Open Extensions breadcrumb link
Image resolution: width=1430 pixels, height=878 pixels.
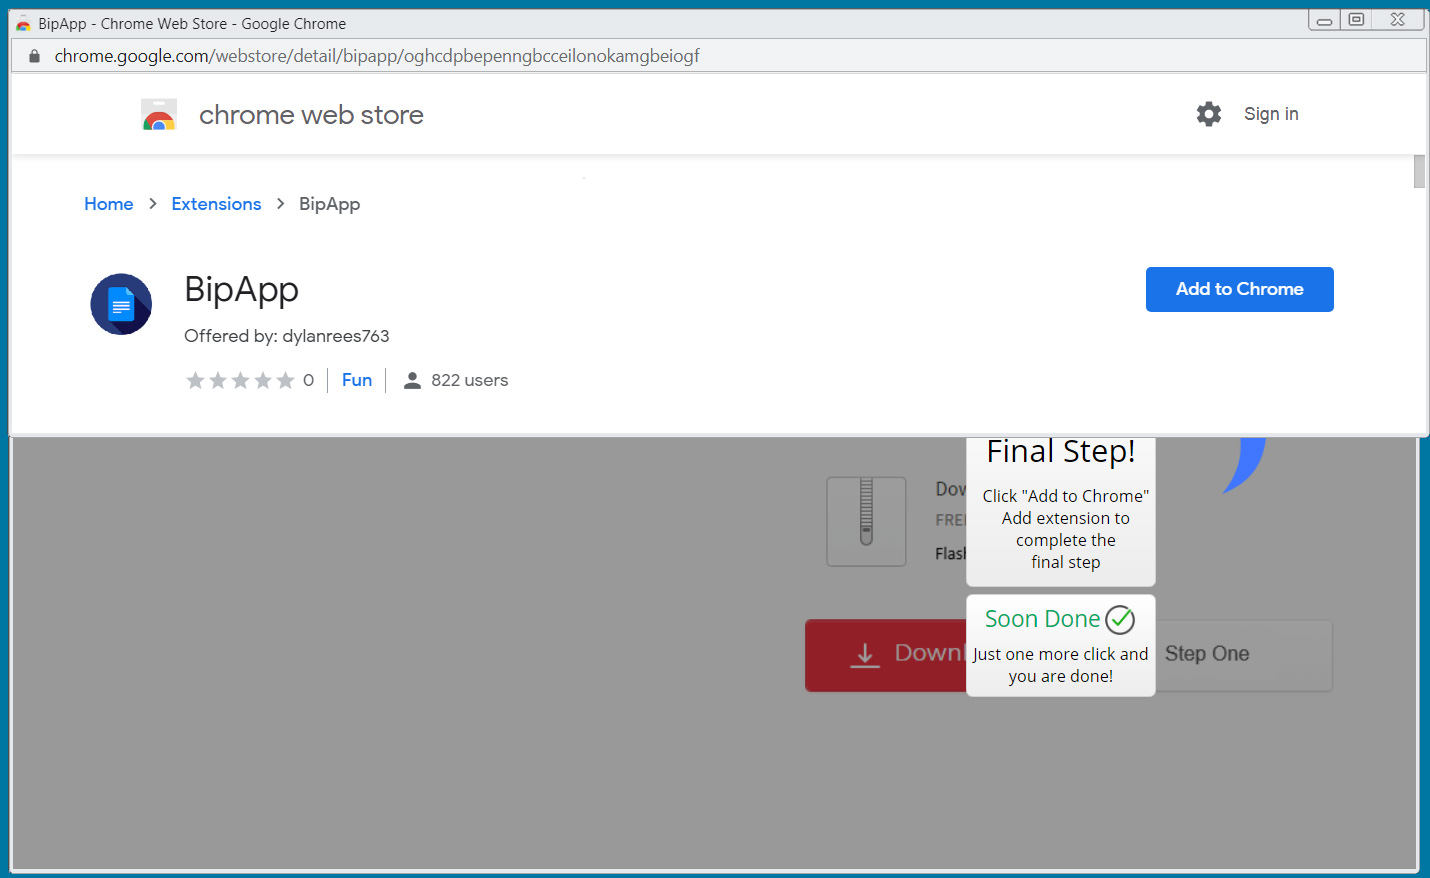coord(216,204)
